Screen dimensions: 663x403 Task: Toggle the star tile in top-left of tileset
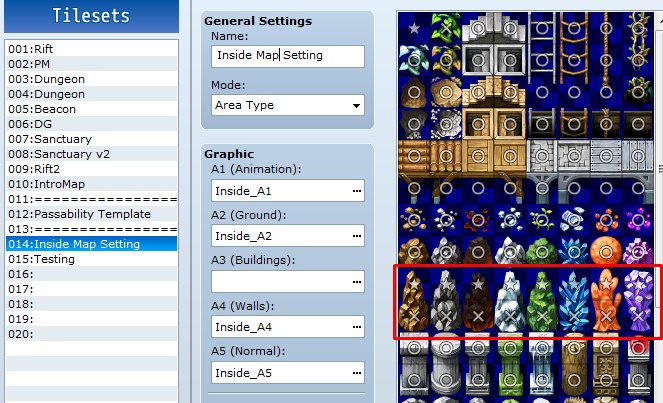[414, 28]
